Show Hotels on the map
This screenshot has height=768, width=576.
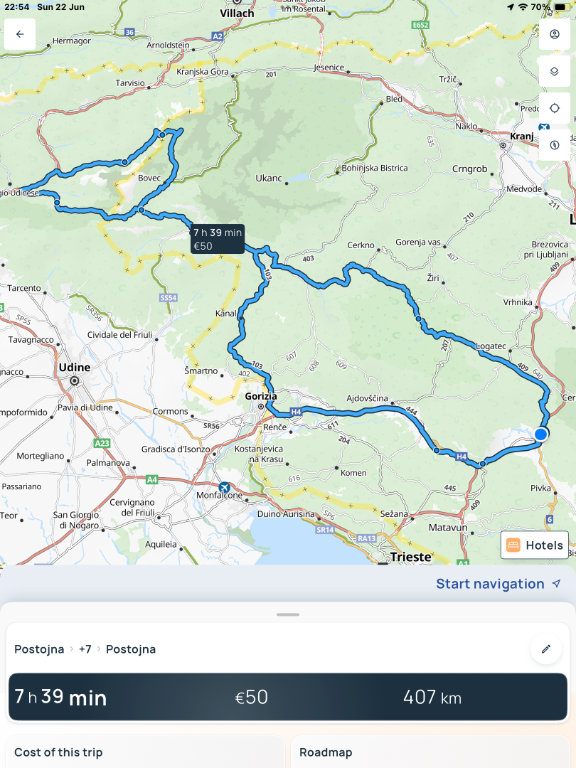pos(534,545)
